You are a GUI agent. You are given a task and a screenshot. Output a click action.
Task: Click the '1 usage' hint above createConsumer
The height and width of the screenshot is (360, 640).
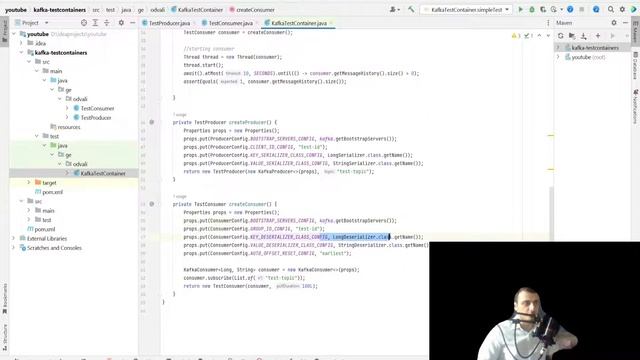tap(180, 196)
